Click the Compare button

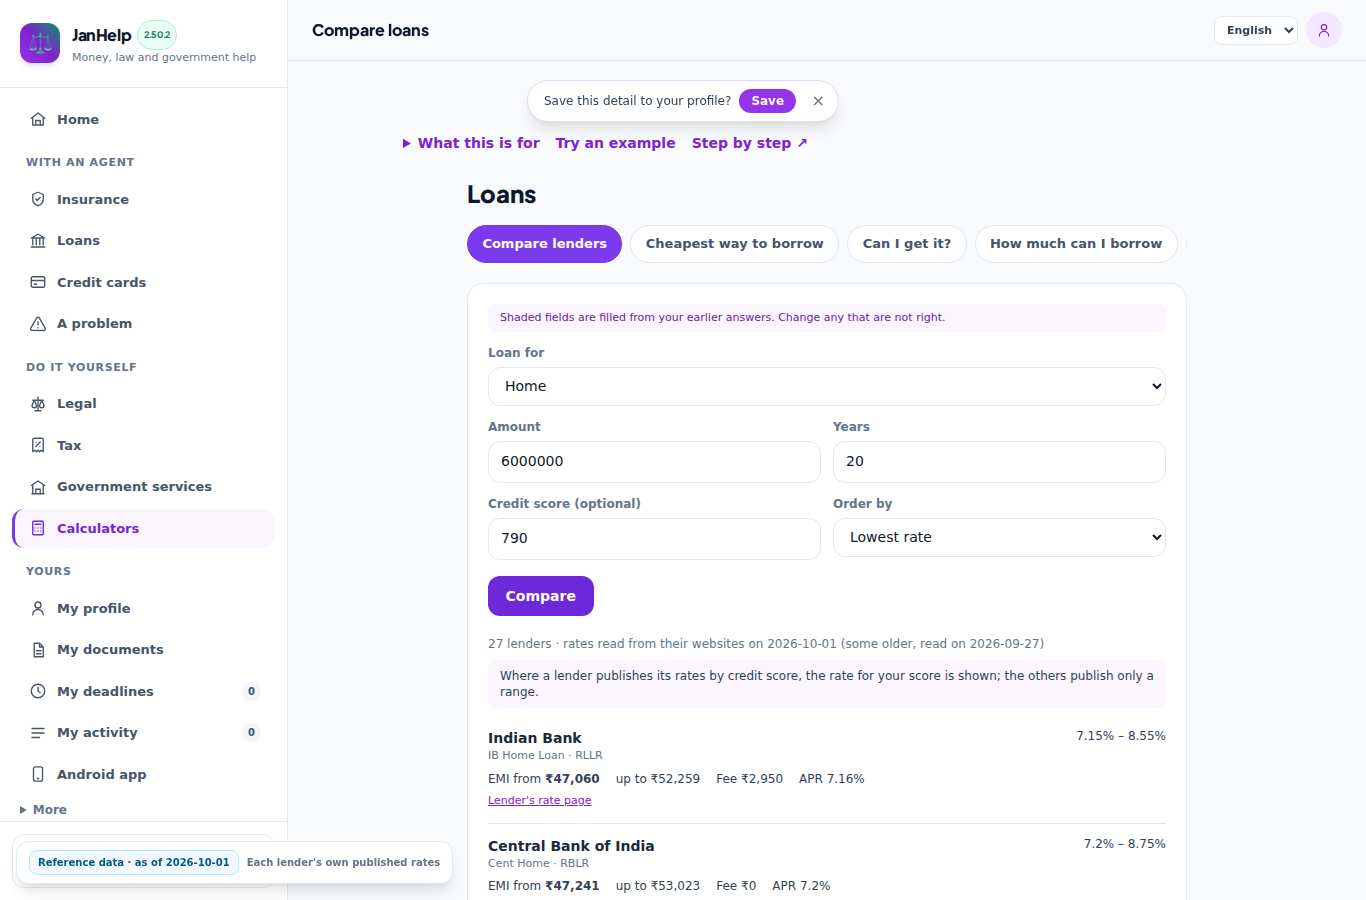[x=541, y=596]
